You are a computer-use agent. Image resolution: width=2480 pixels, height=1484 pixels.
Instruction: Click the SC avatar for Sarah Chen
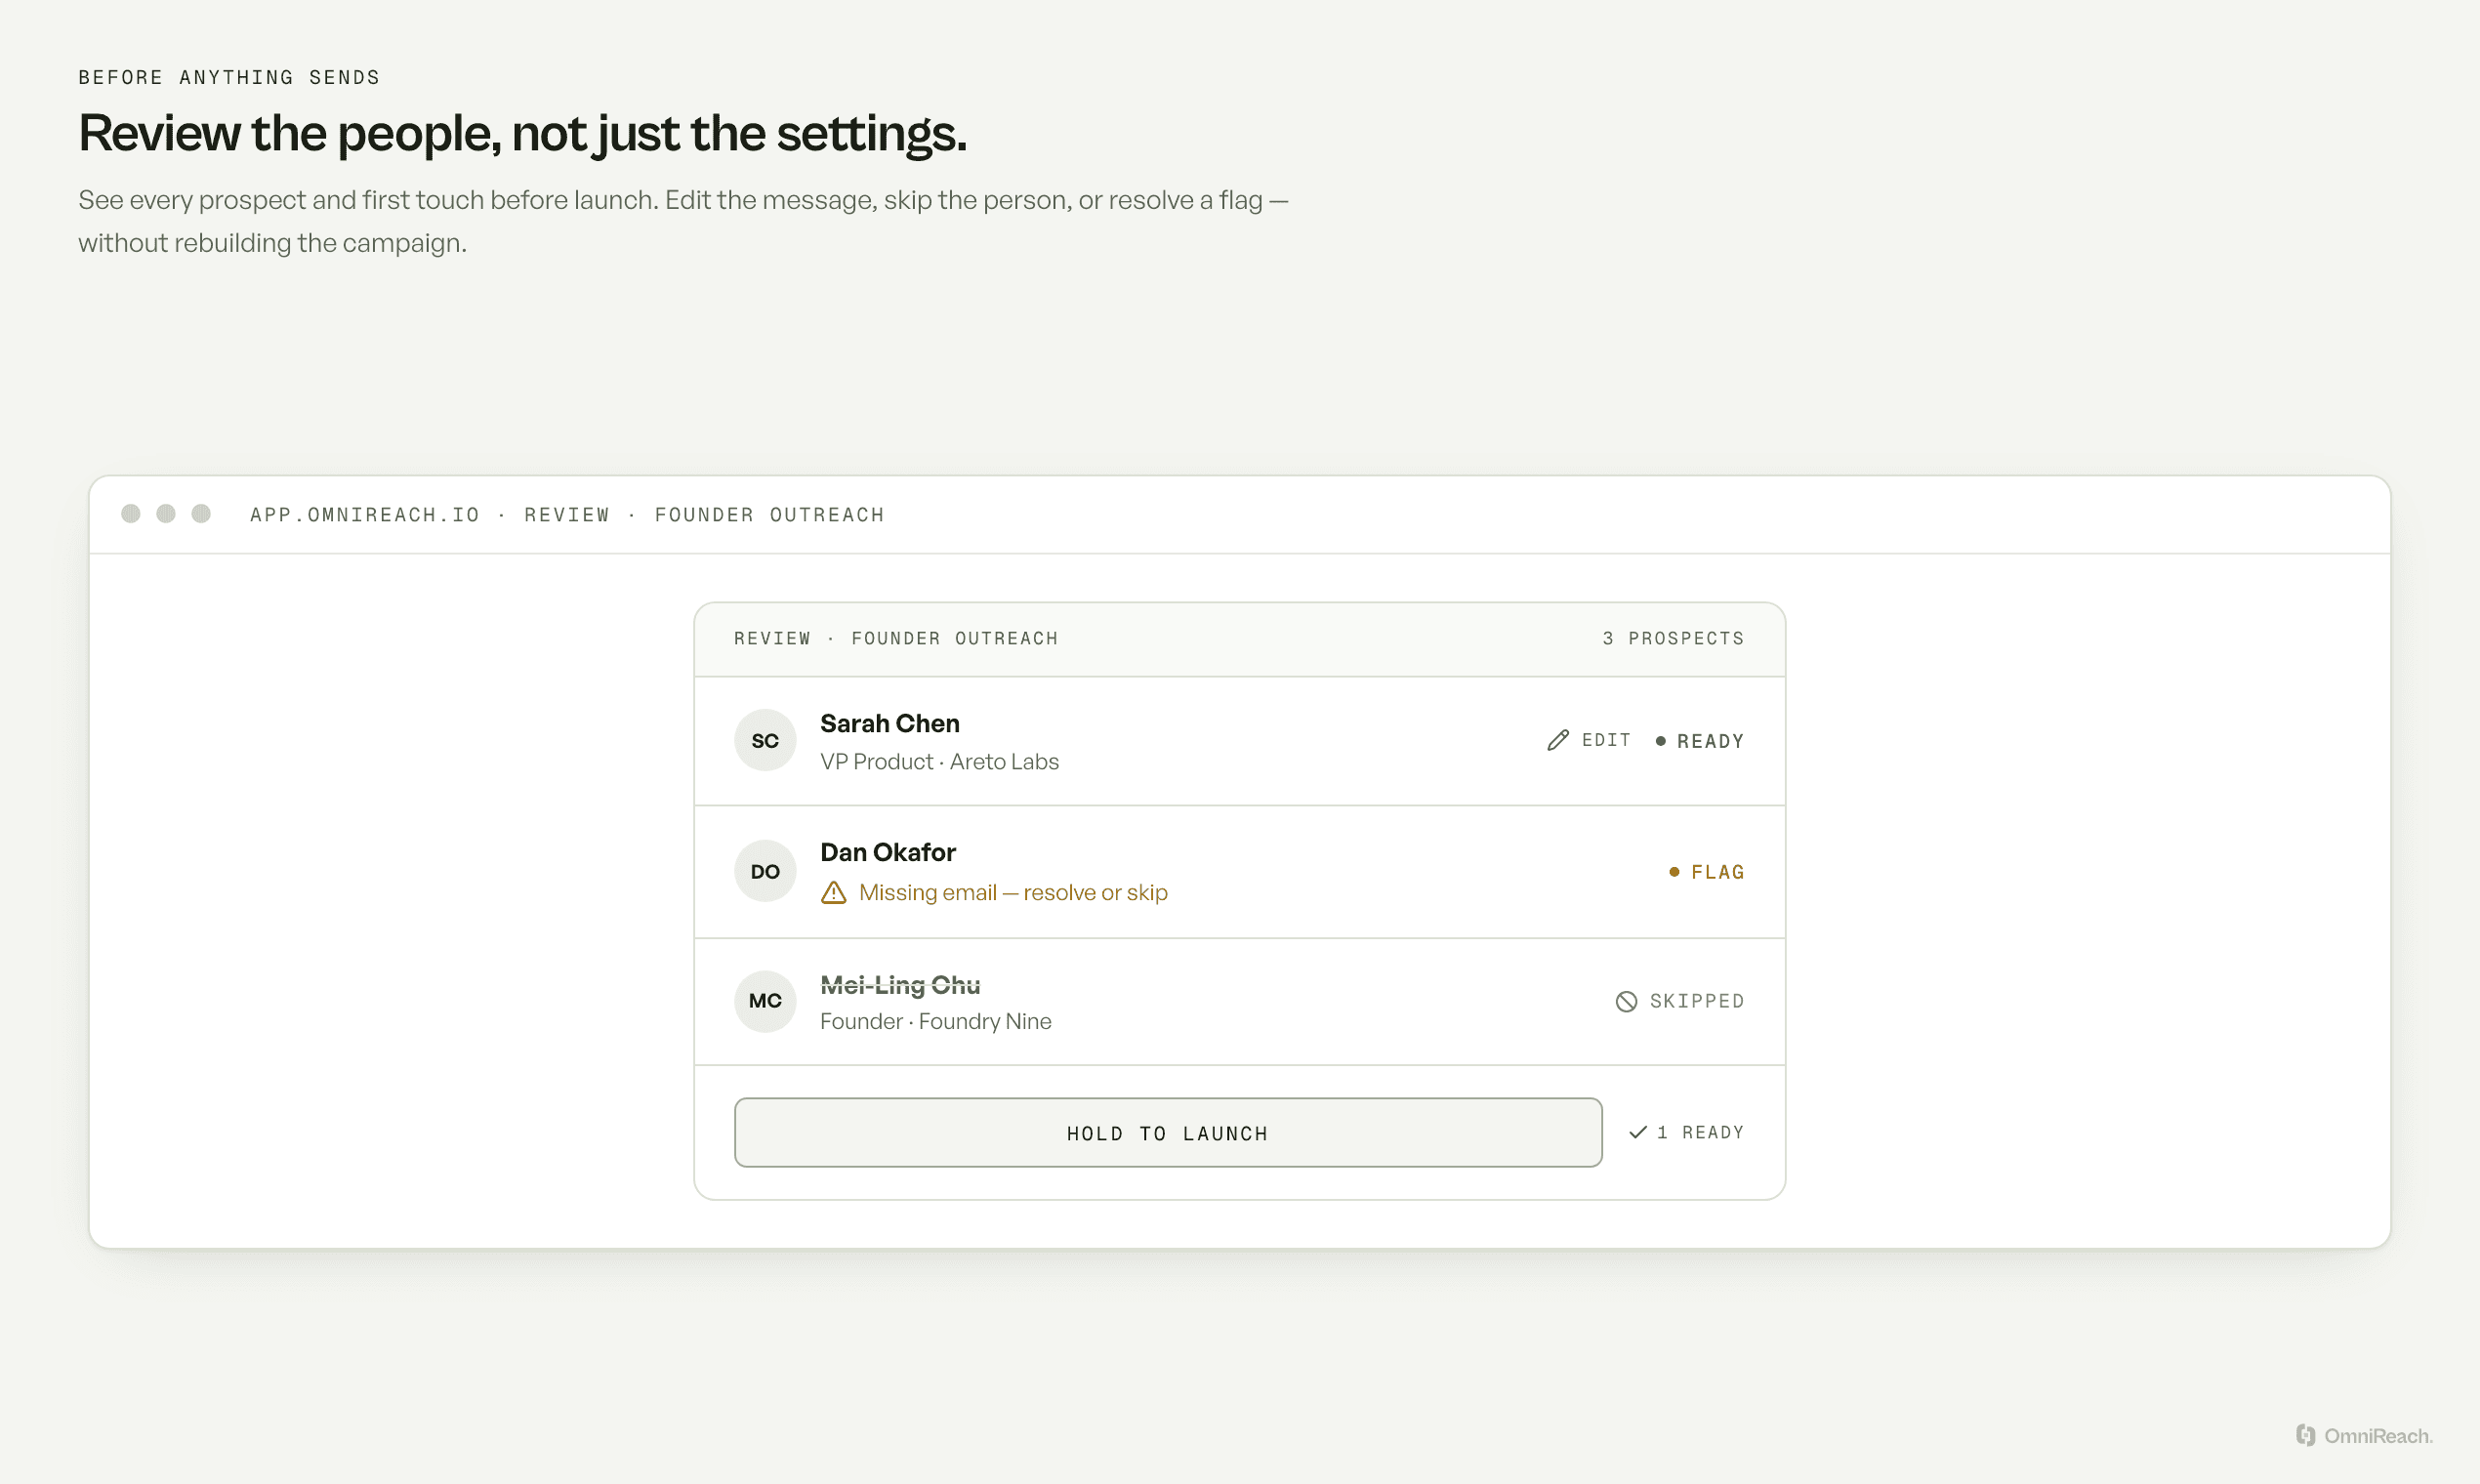point(765,740)
